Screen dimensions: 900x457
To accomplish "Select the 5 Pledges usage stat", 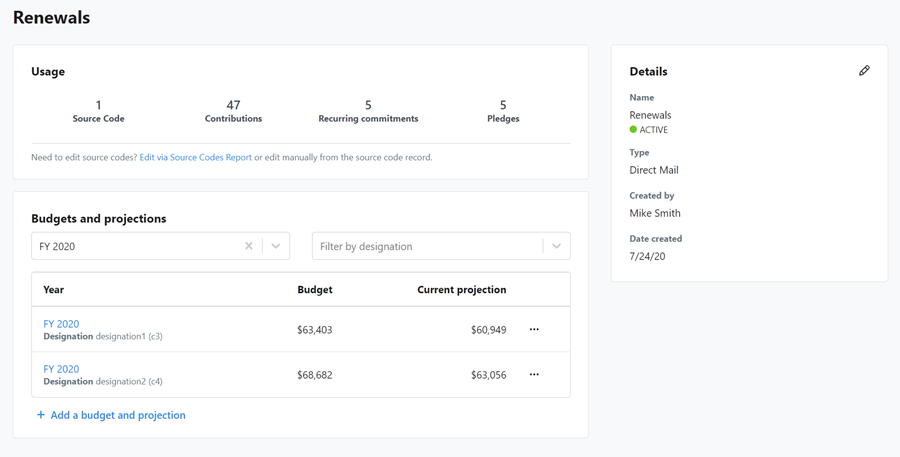I will click(503, 111).
